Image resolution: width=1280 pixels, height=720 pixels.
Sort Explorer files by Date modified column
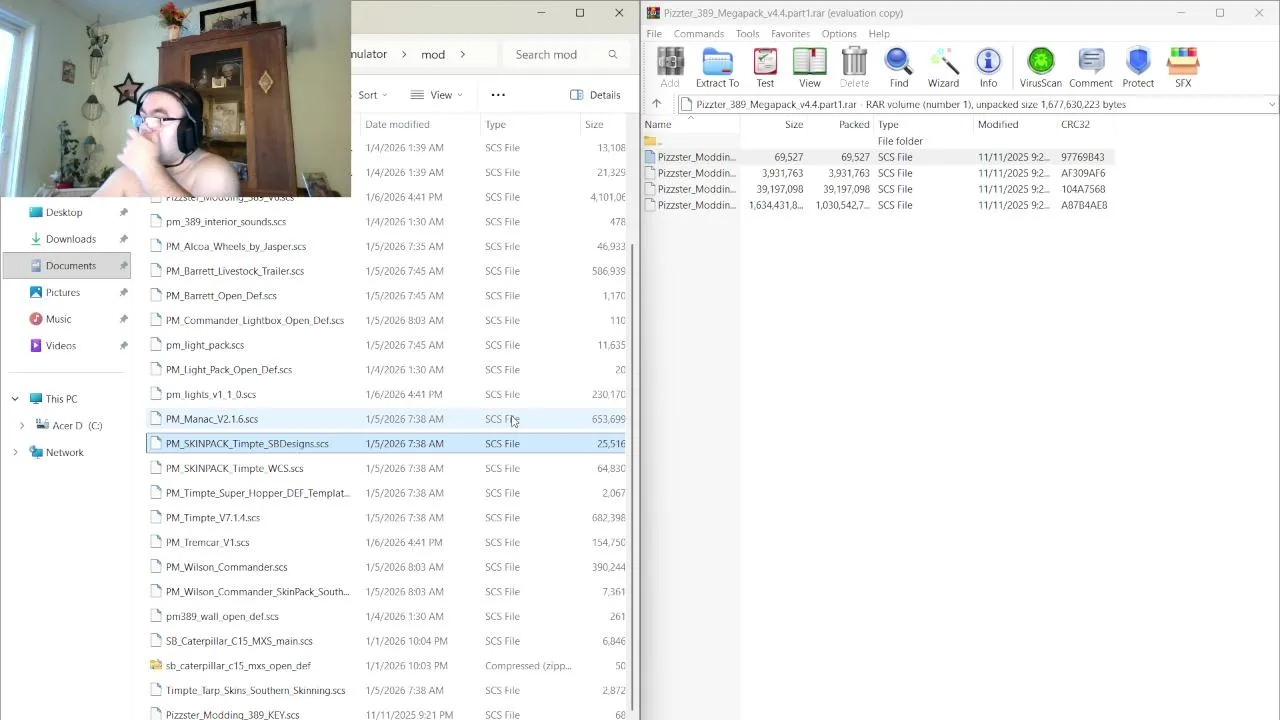coord(420,125)
